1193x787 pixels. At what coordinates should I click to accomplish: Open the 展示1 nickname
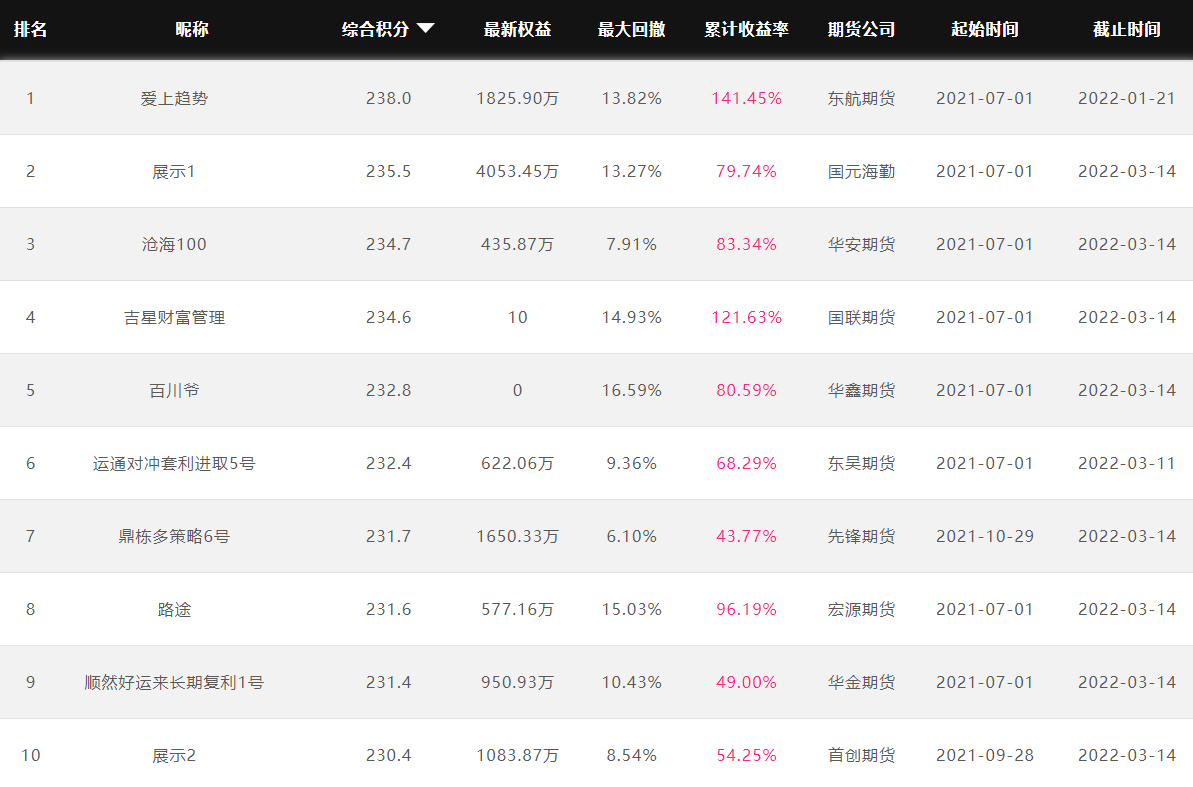pos(174,171)
